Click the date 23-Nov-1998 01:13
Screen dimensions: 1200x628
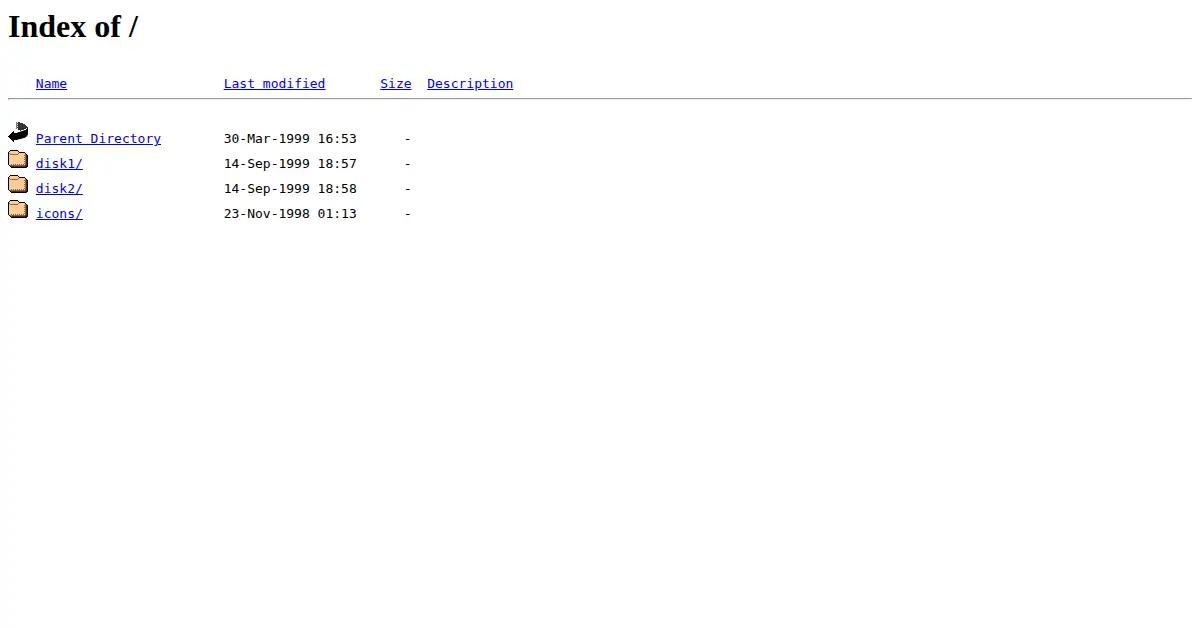click(290, 214)
